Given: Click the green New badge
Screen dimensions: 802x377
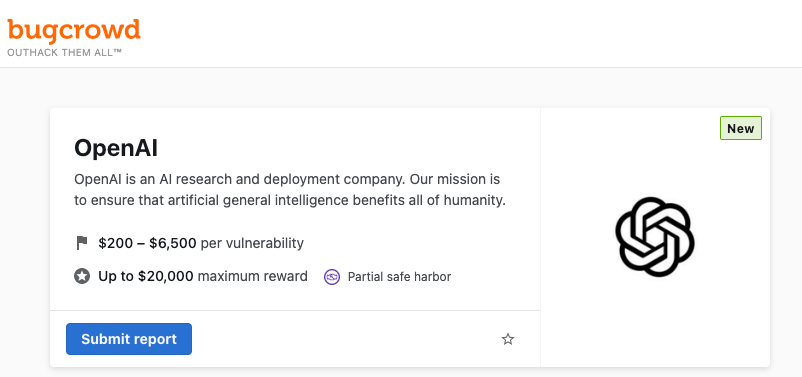Looking at the screenshot, I should [741, 128].
